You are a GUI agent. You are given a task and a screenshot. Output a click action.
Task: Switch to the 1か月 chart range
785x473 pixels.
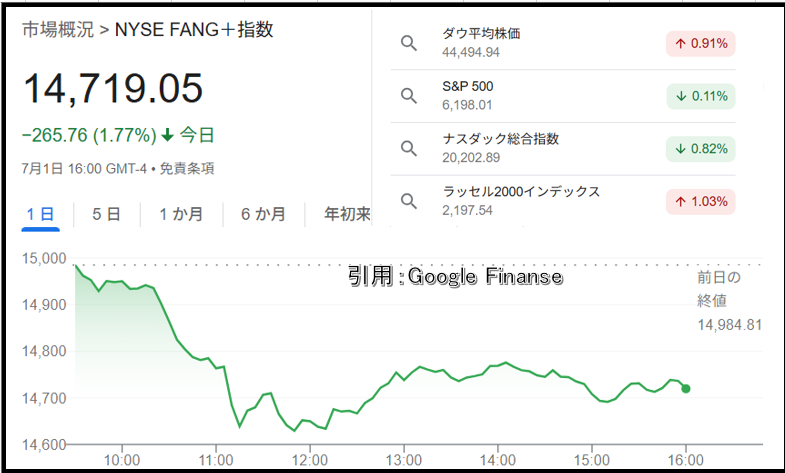coord(181,214)
